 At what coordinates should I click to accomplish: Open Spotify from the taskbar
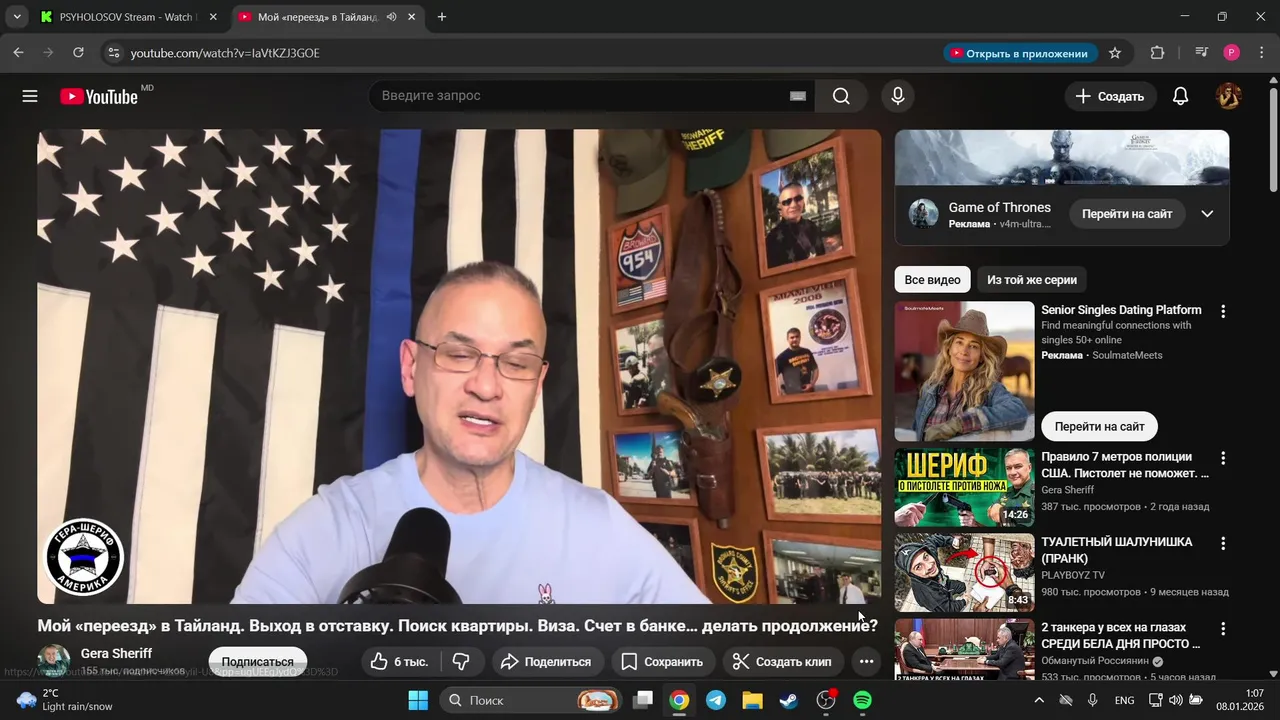click(x=862, y=700)
